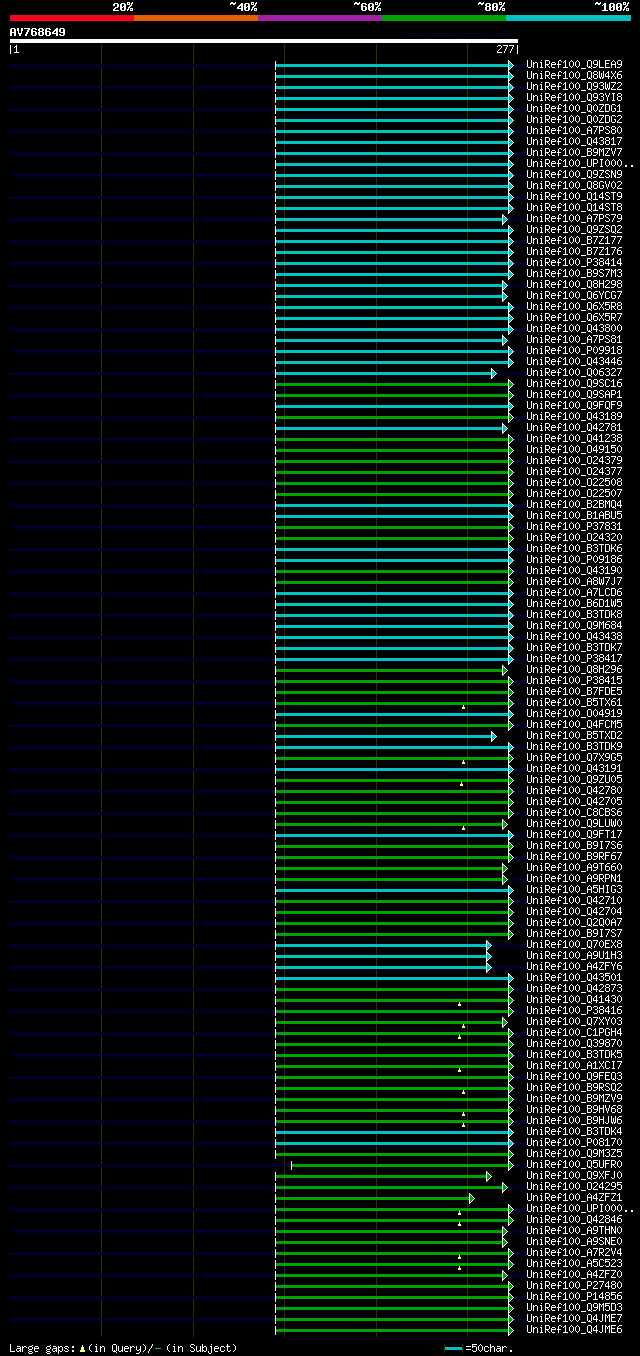This screenshot has height=1356, width=640.
Task: Open hit UniRef100_B7FDE5
Action: (x=574, y=692)
